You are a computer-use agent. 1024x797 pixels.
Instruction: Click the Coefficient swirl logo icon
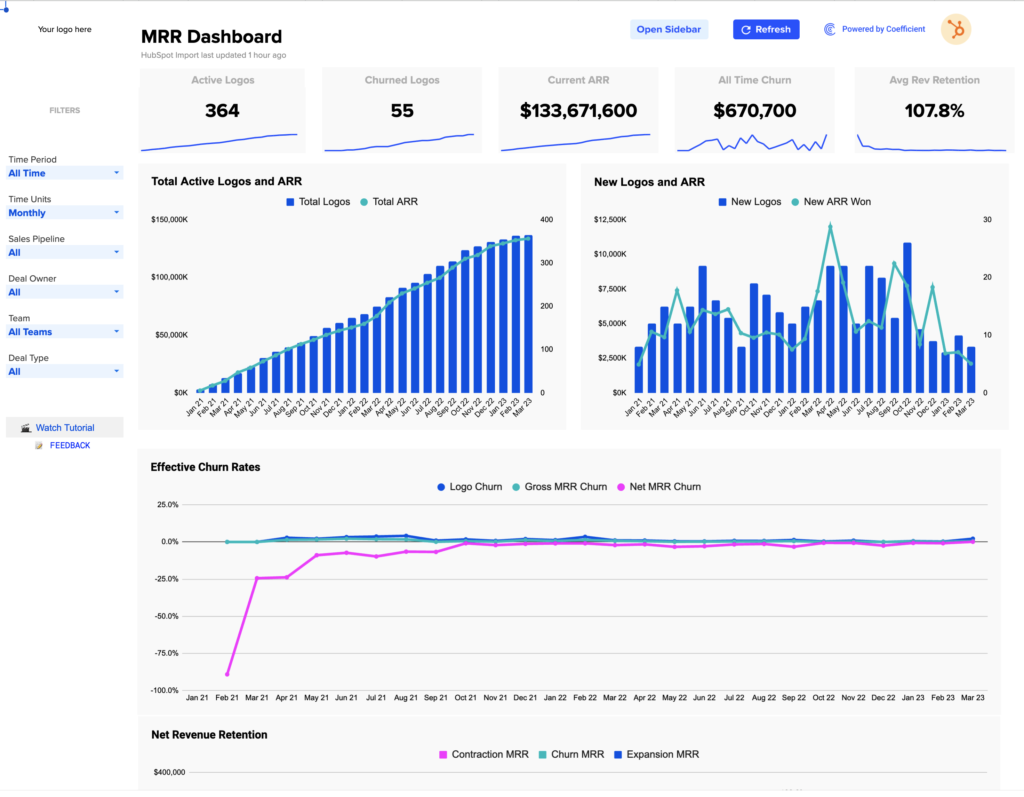point(829,29)
